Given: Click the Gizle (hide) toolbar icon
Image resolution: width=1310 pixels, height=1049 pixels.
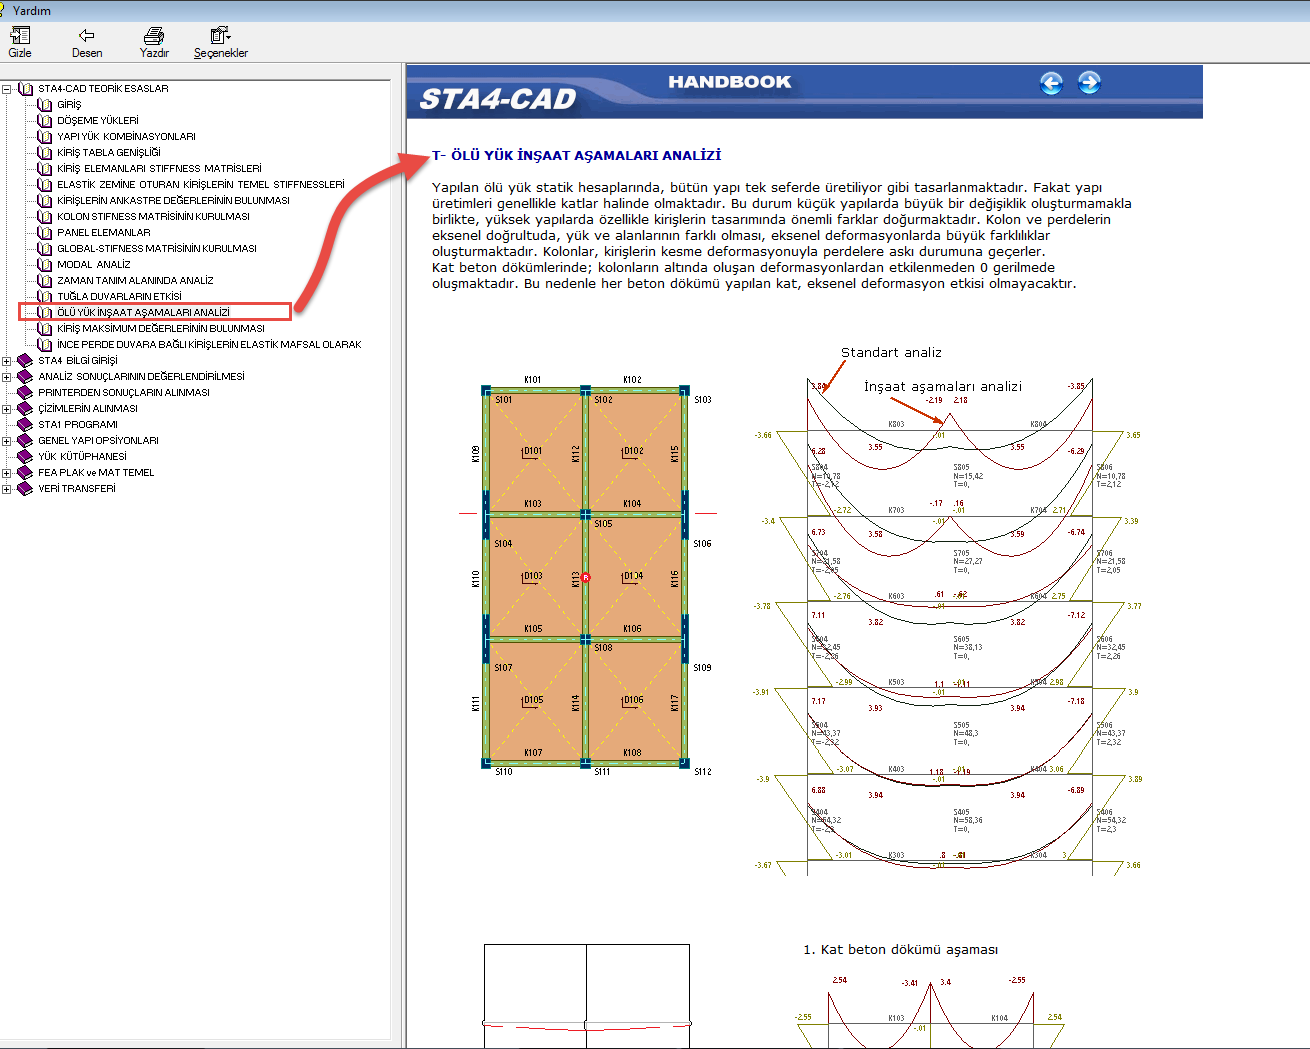Looking at the screenshot, I should [x=20, y=35].
